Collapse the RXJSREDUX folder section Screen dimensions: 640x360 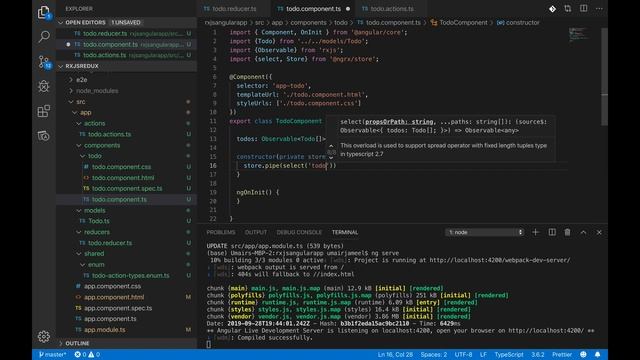tap(61, 66)
